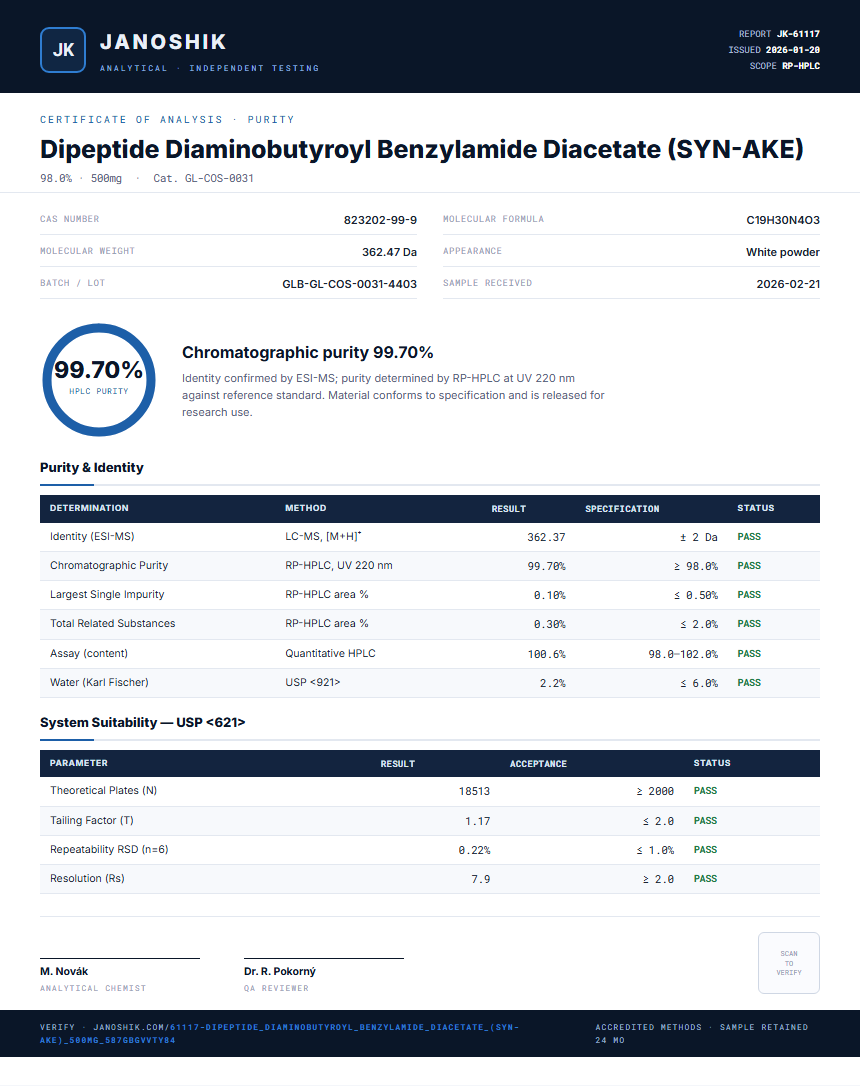The image size is (860, 1086).
Task: Select batch lot GLB-GL-COS-0031-4403
Action: pos(349,283)
